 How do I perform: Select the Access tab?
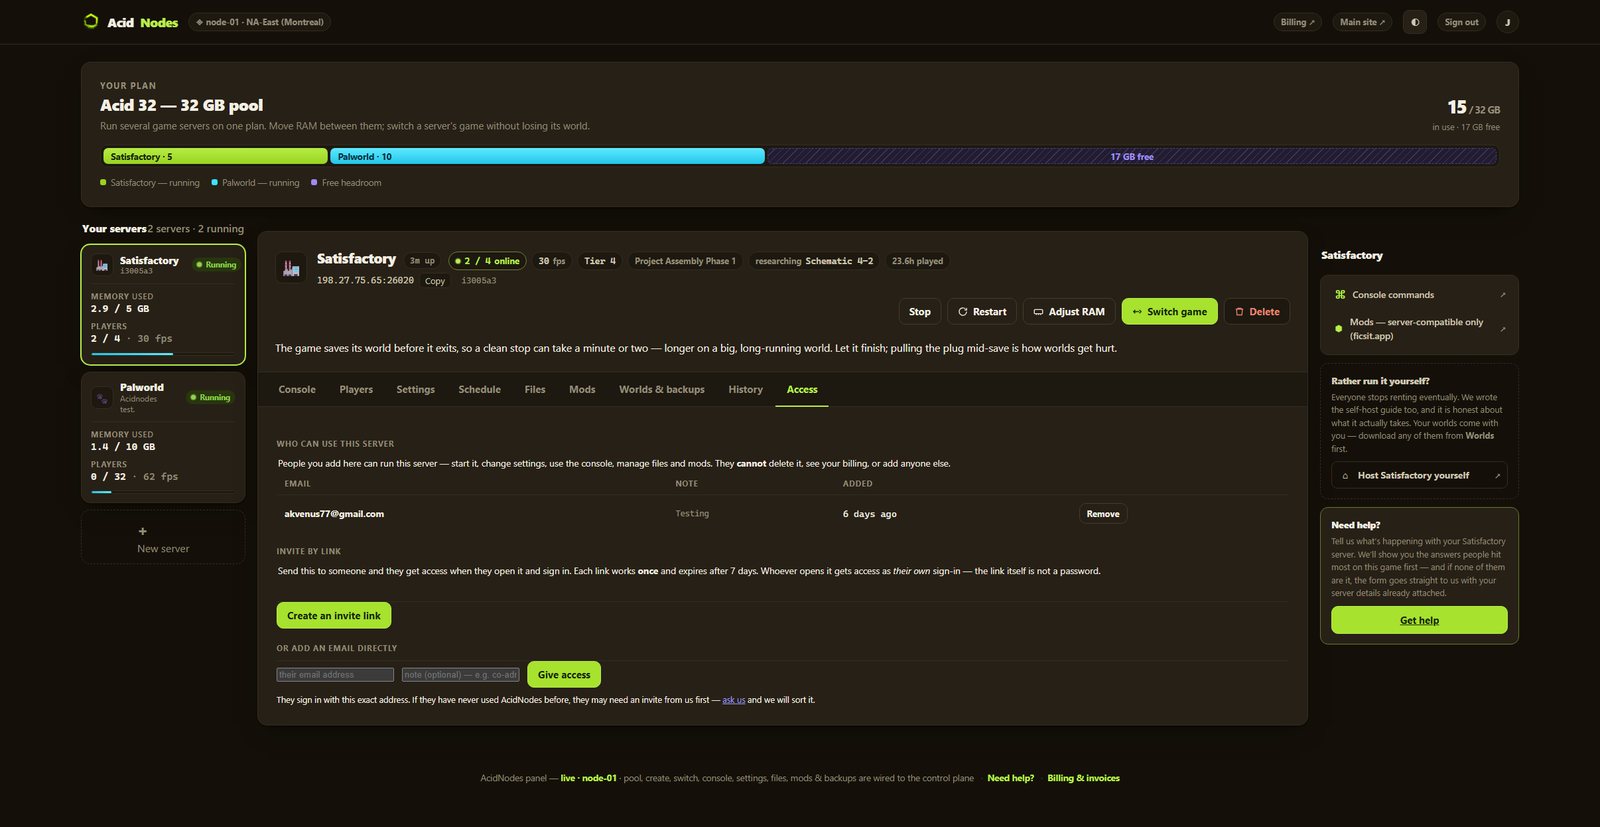click(802, 390)
